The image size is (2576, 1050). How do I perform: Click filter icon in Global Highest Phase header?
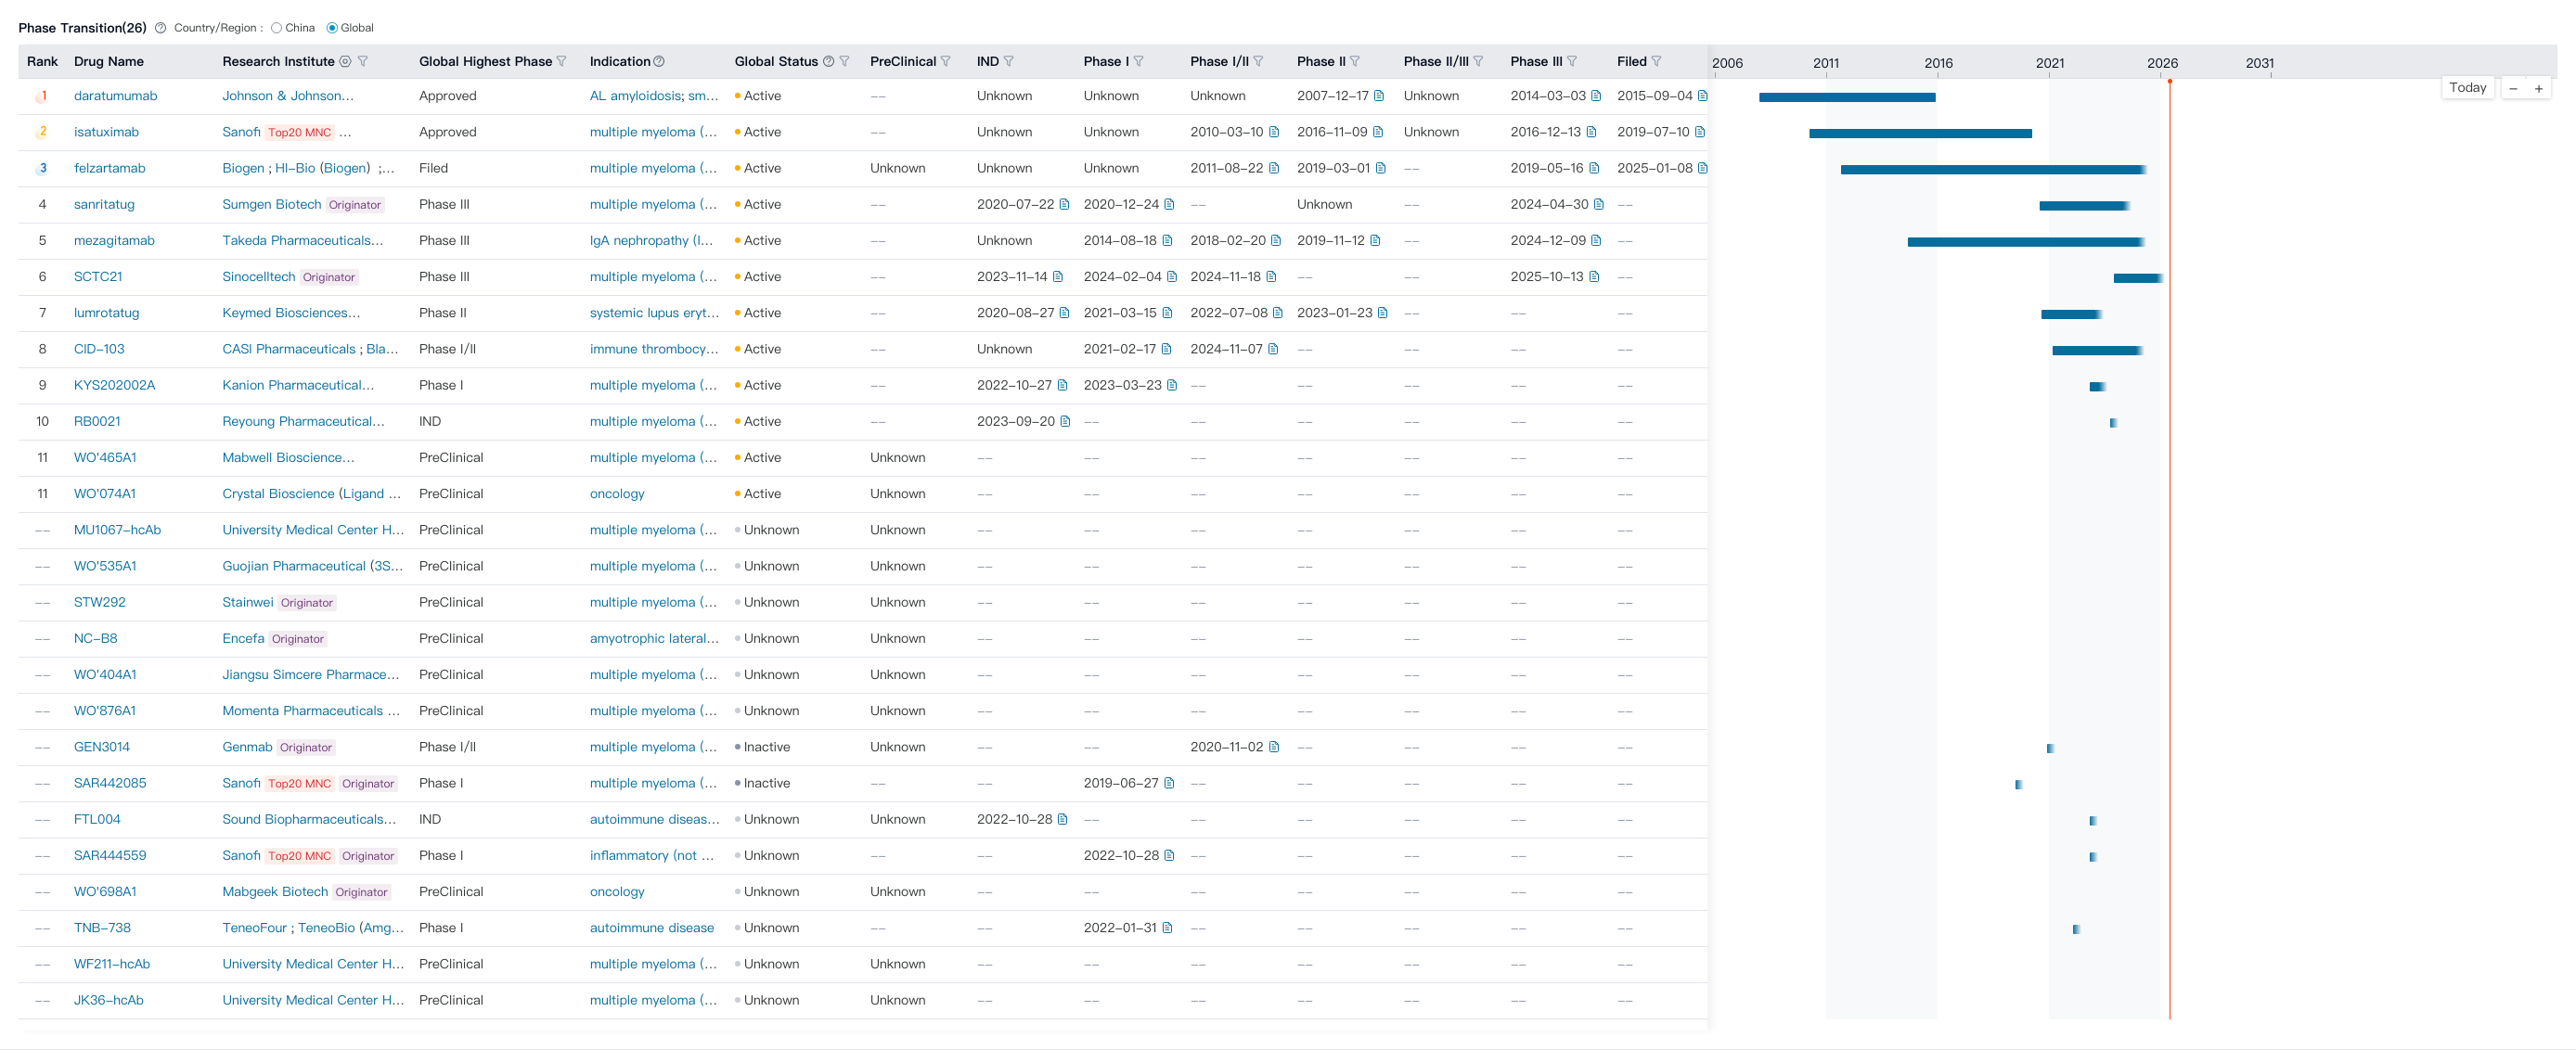coord(562,61)
